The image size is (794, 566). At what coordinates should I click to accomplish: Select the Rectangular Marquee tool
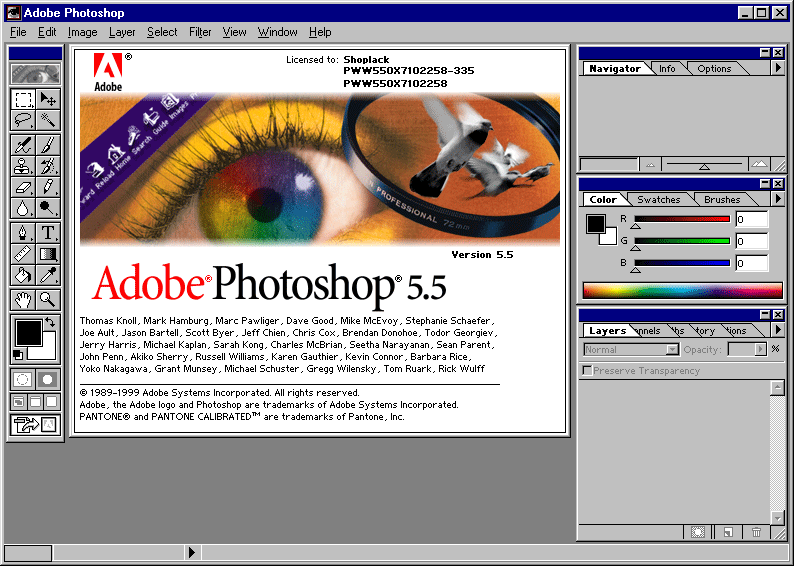pos(23,99)
